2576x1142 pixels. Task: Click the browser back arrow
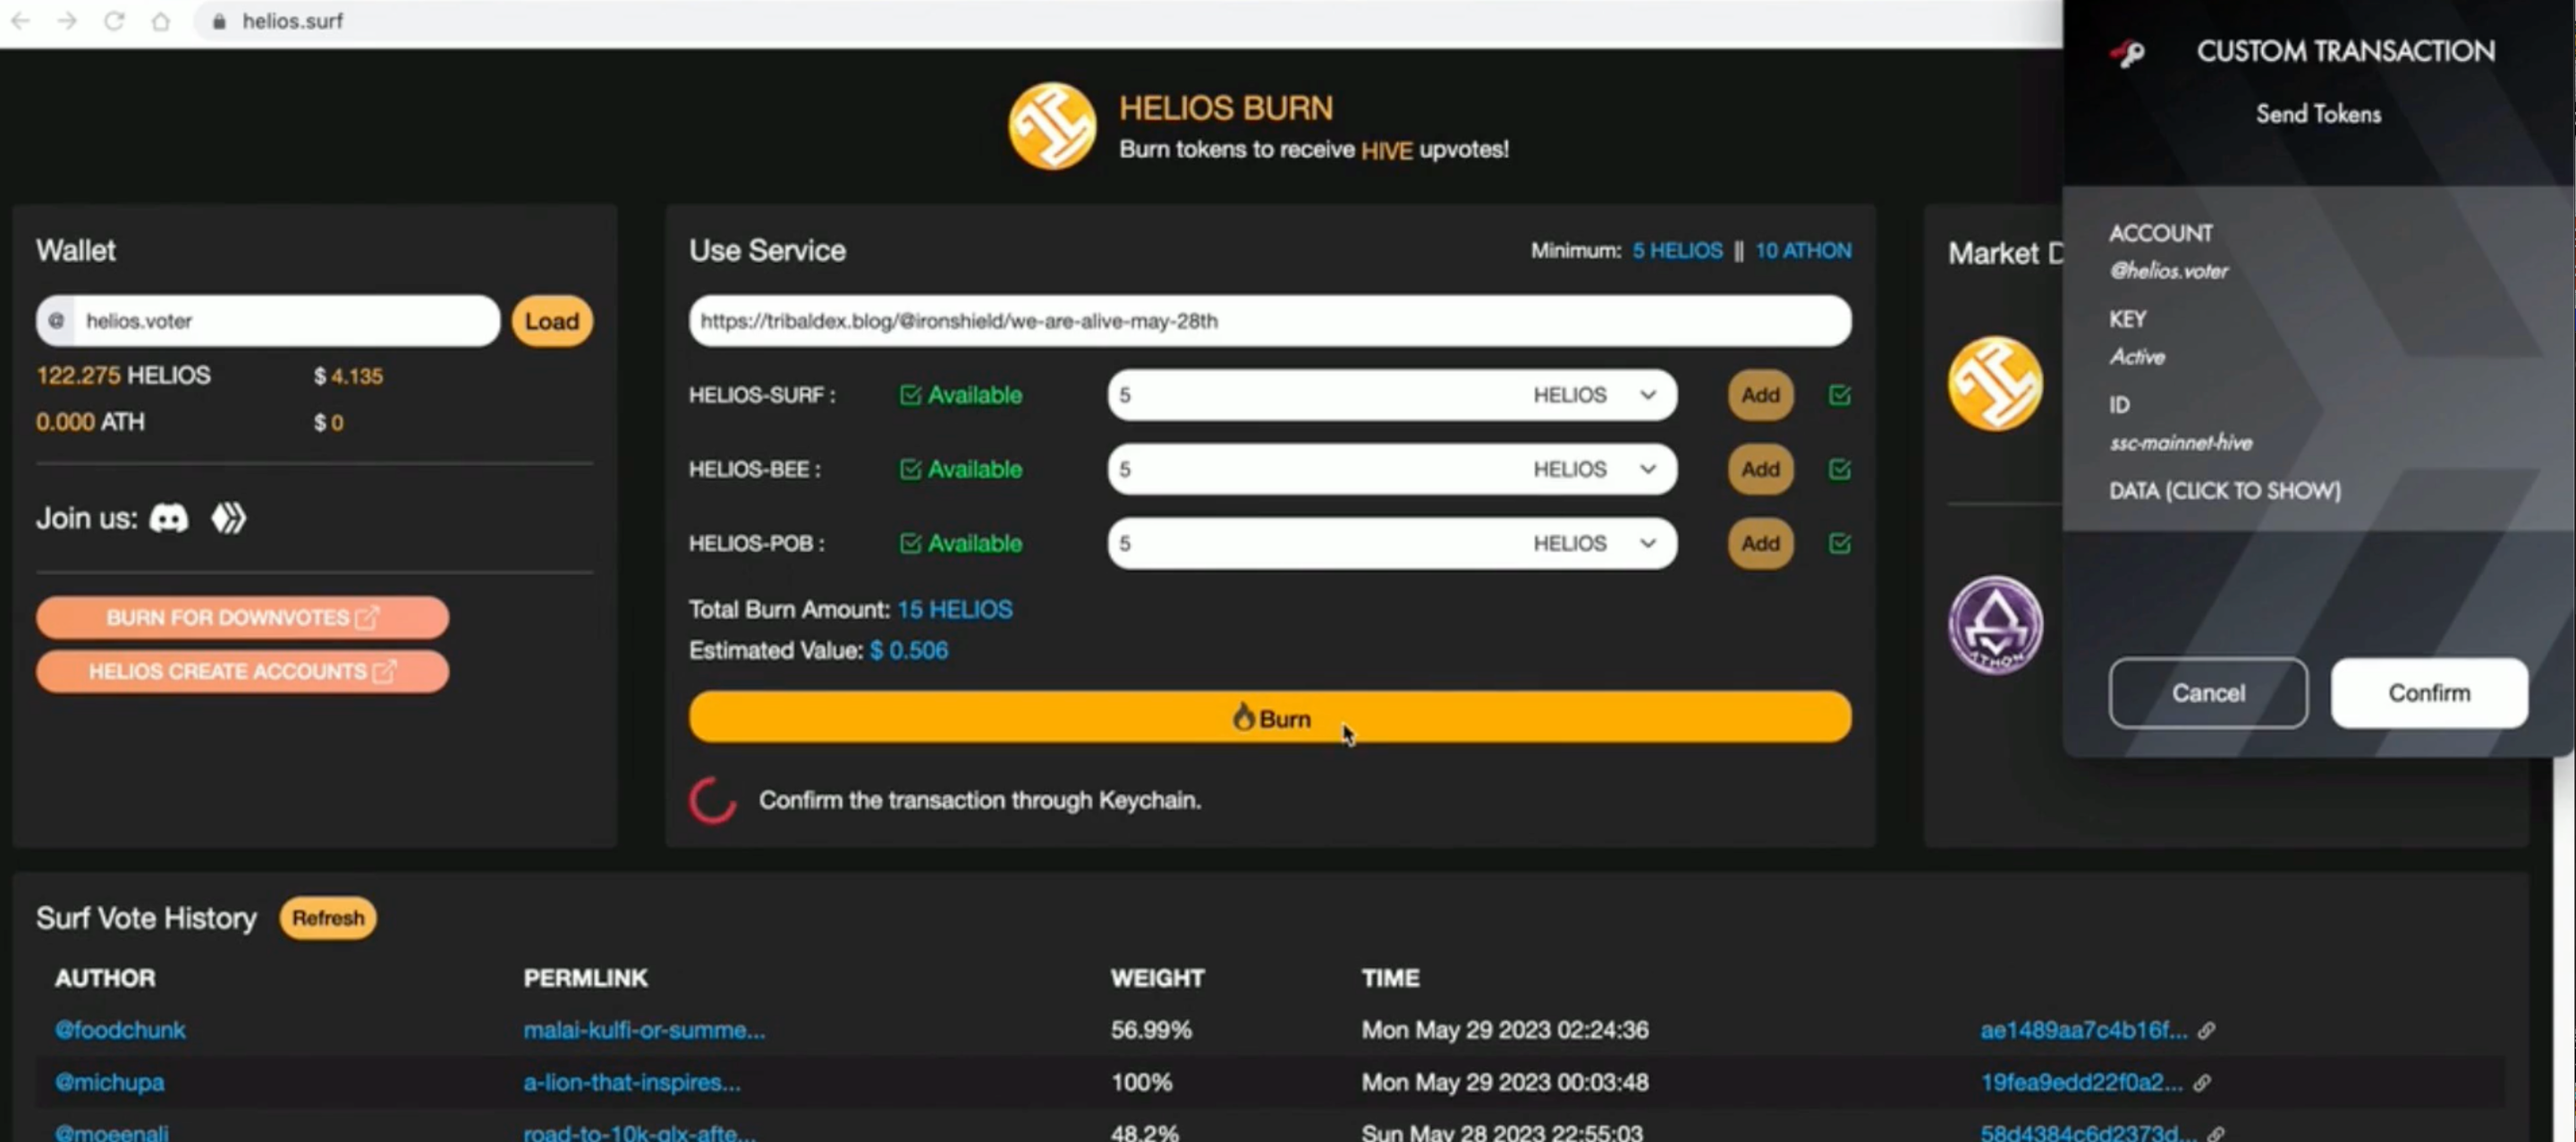[20, 21]
